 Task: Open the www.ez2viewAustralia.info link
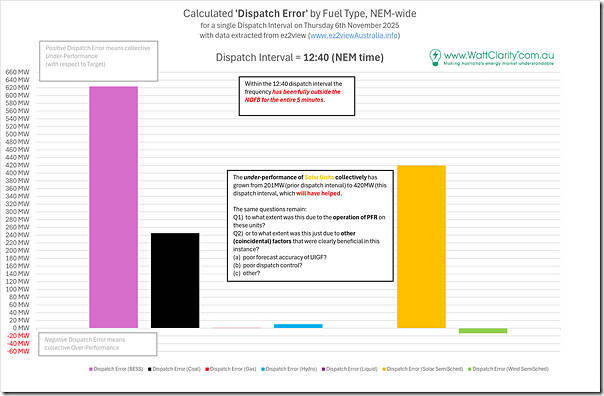pyautogui.click(x=354, y=35)
